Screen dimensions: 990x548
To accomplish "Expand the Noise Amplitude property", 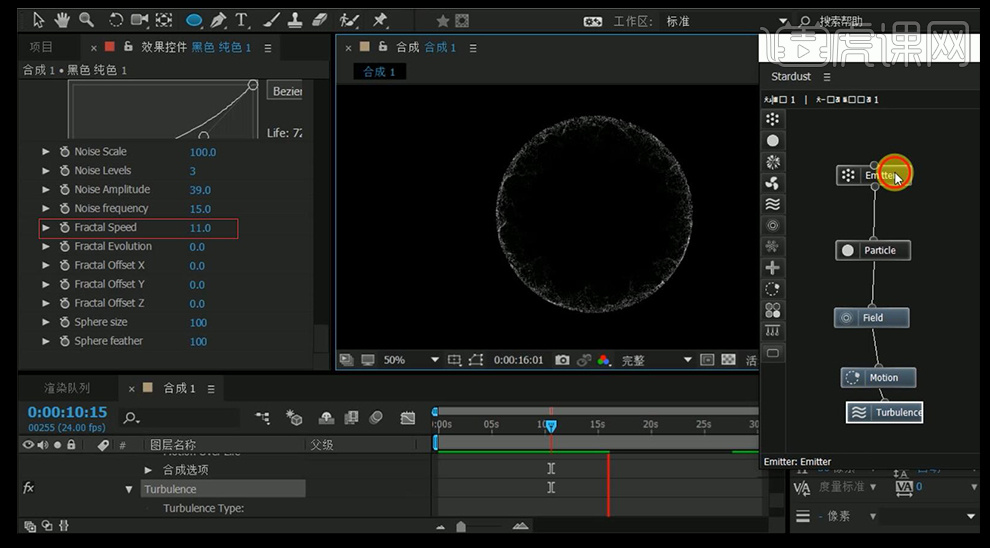I will pos(46,190).
